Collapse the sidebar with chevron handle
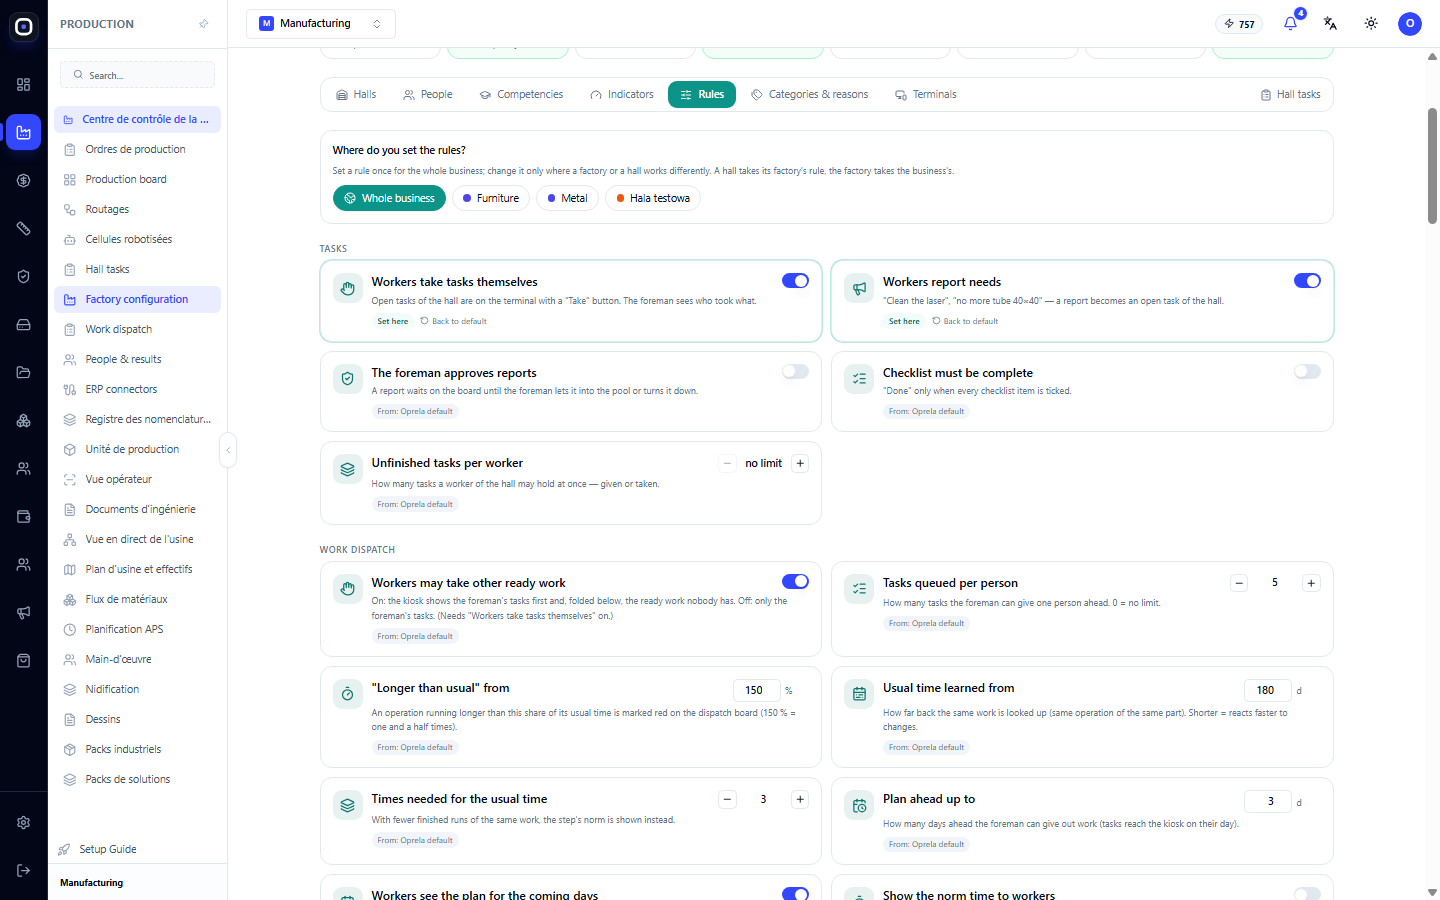 228,450
